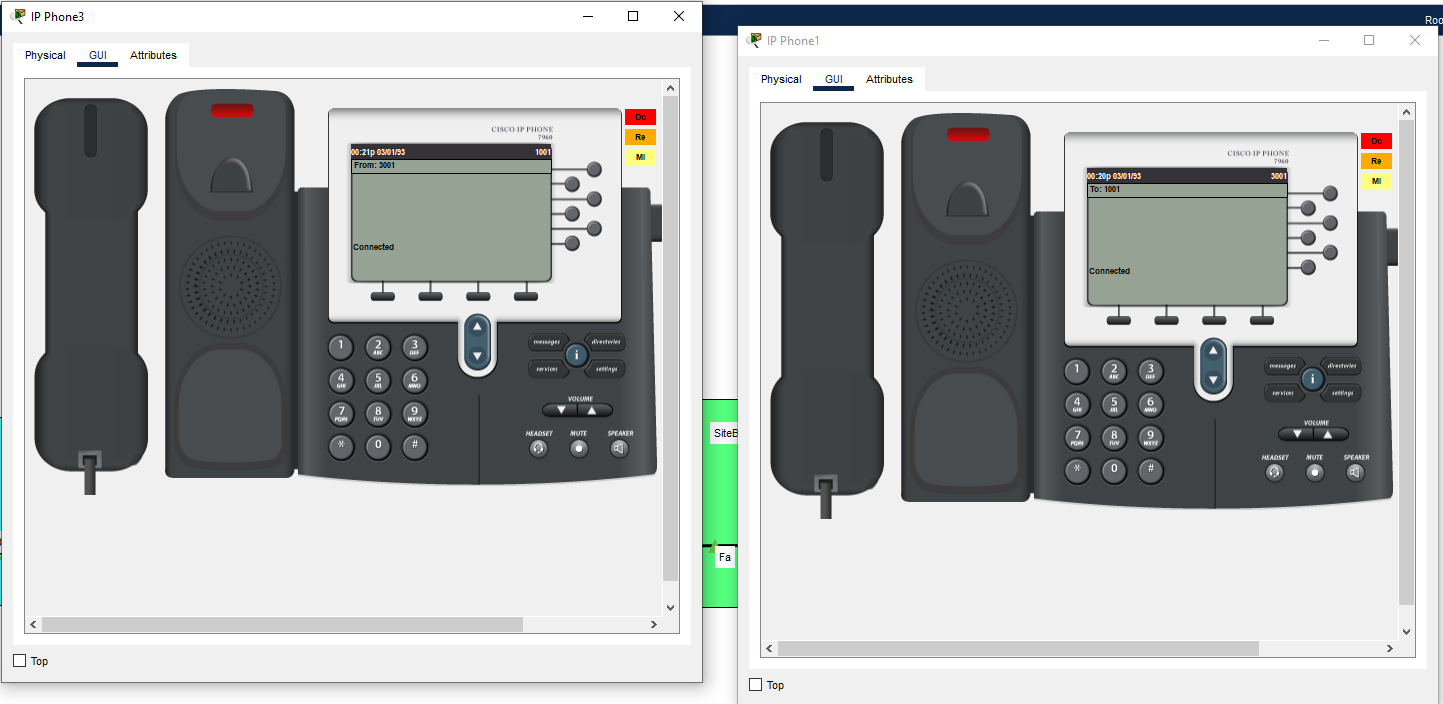Click the messages button on IP Phone3

coord(547,342)
